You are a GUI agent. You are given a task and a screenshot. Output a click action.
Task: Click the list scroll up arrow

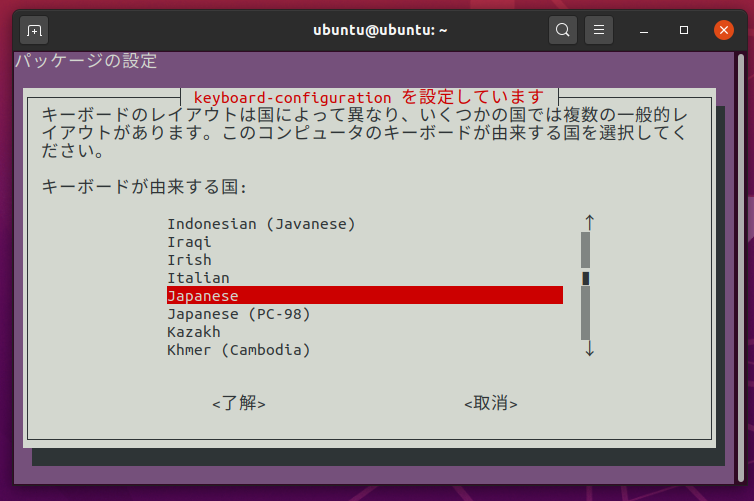pyautogui.click(x=590, y=223)
